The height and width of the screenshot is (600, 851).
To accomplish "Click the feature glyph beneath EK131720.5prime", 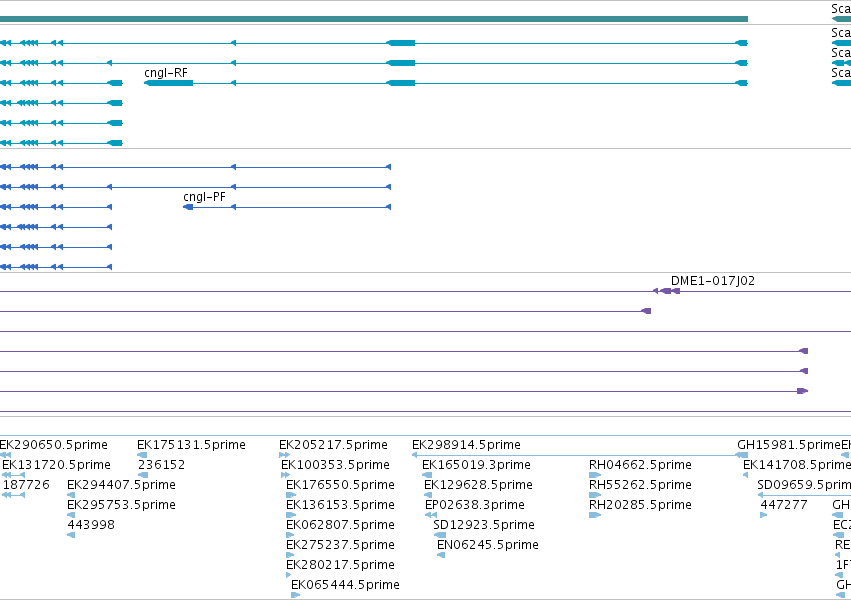I will point(14,475).
